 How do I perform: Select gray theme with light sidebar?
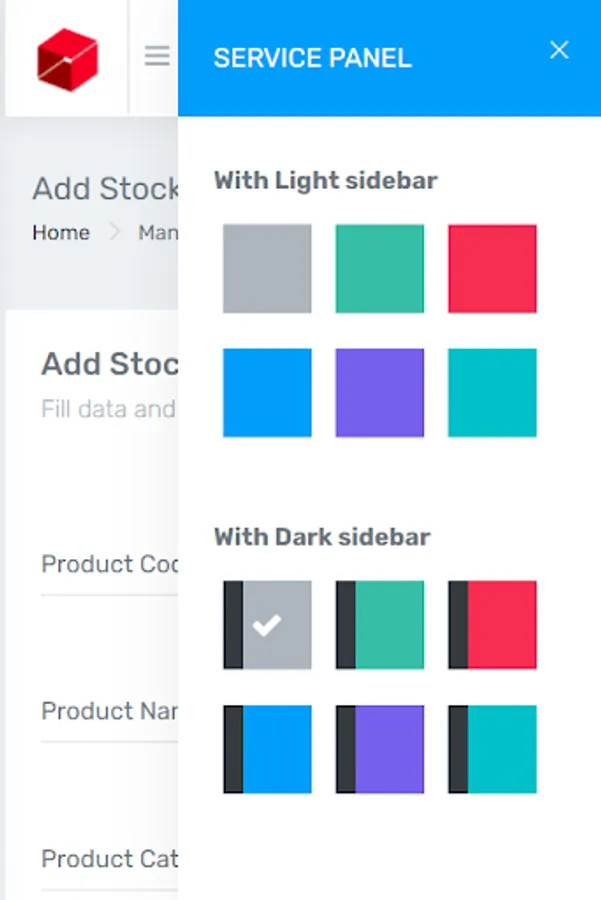tap(267, 268)
